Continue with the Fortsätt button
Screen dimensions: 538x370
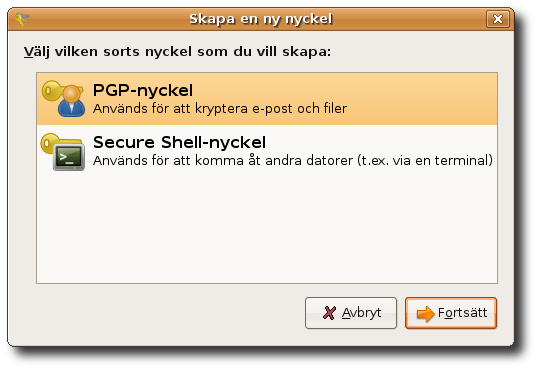click(x=451, y=313)
